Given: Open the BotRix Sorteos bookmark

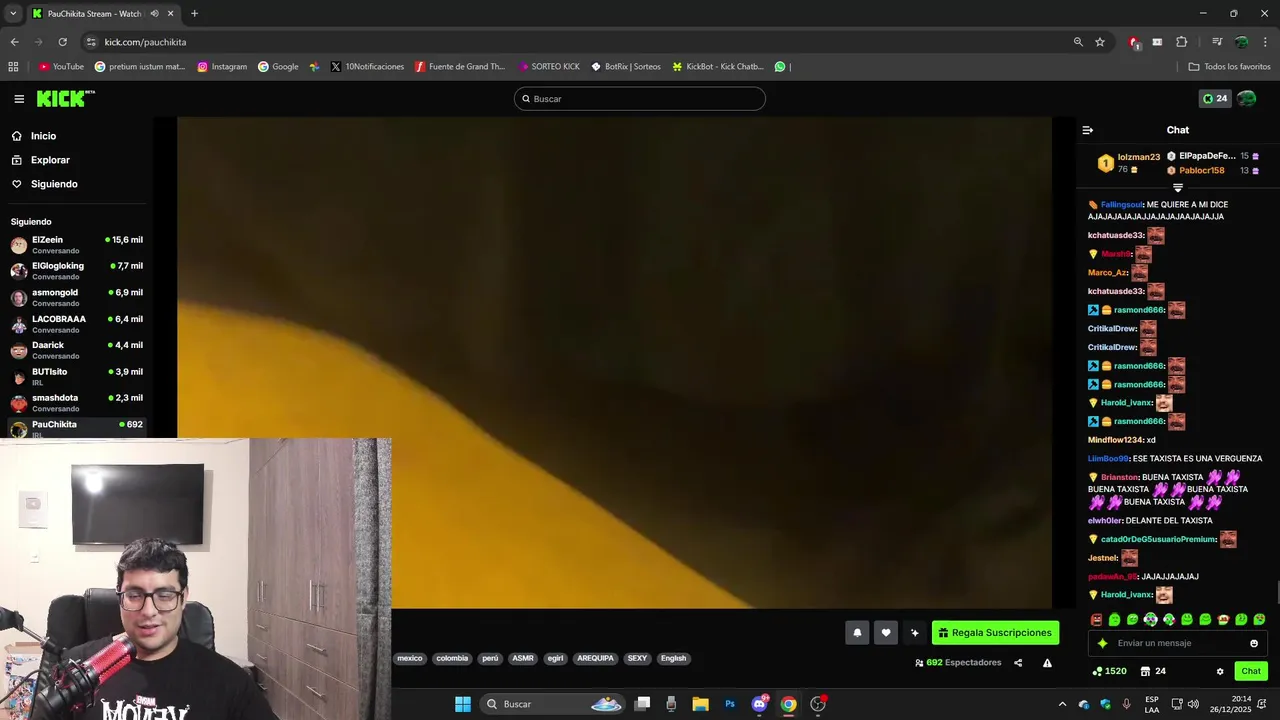Looking at the screenshot, I should (x=626, y=67).
